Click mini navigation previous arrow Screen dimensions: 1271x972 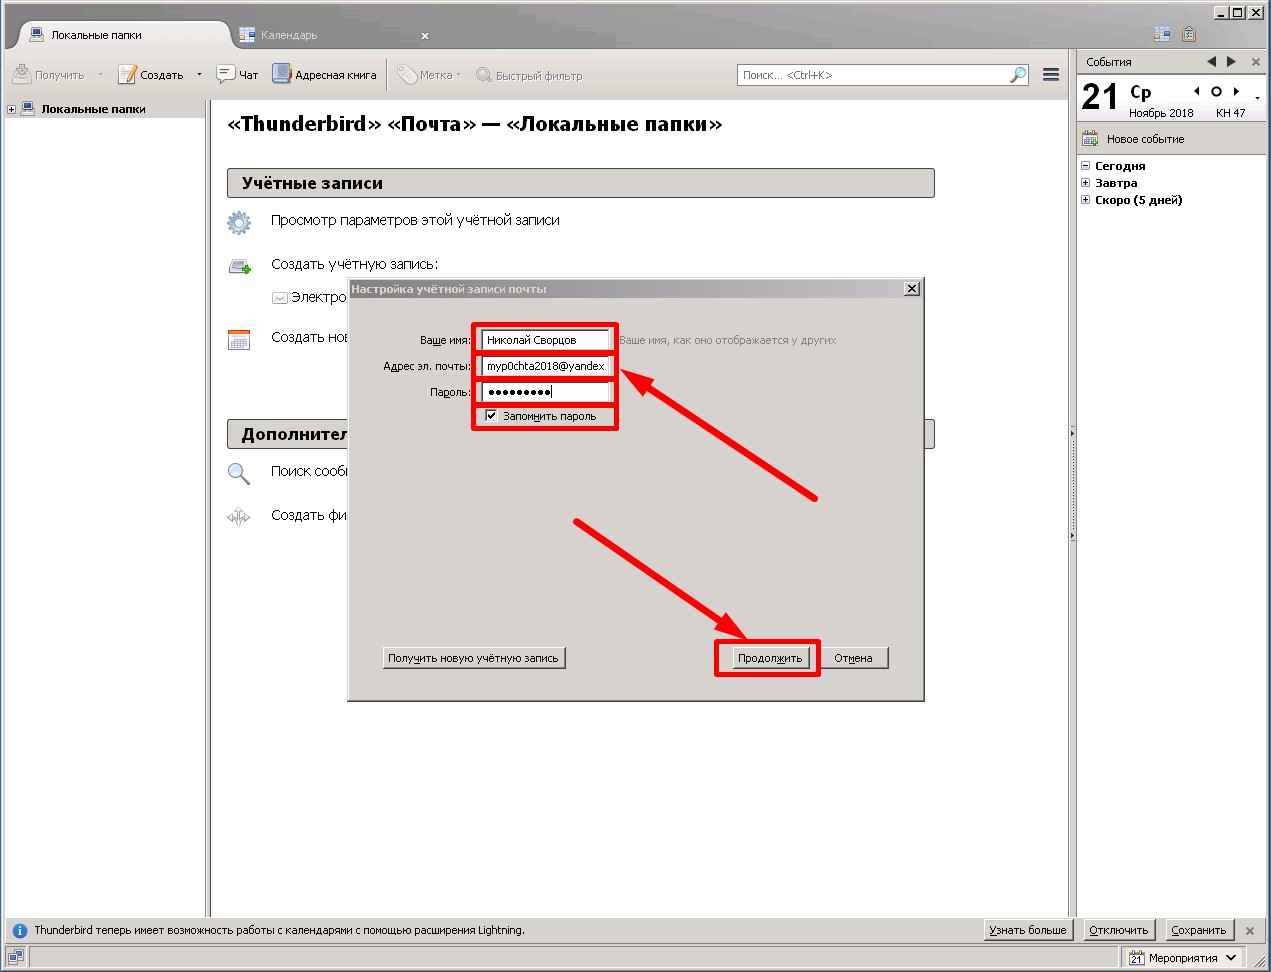(1196, 91)
